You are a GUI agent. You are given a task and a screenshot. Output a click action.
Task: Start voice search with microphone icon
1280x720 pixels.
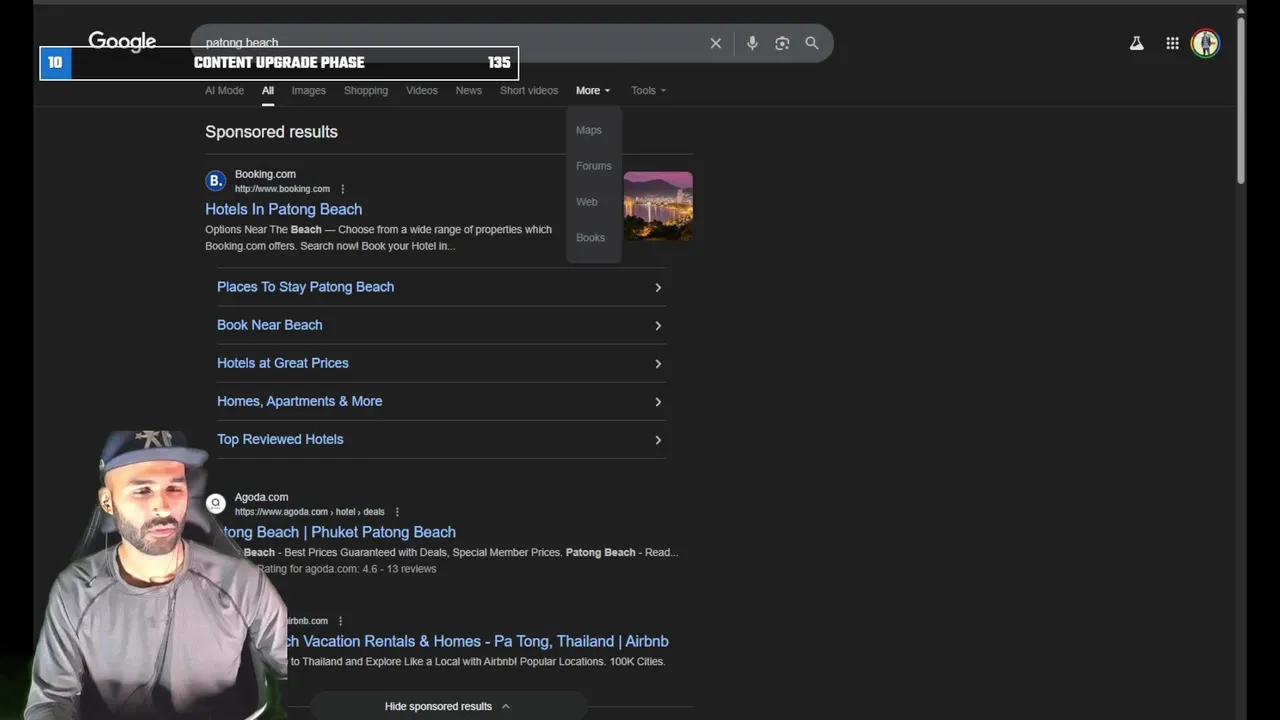(x=752, y=43)
